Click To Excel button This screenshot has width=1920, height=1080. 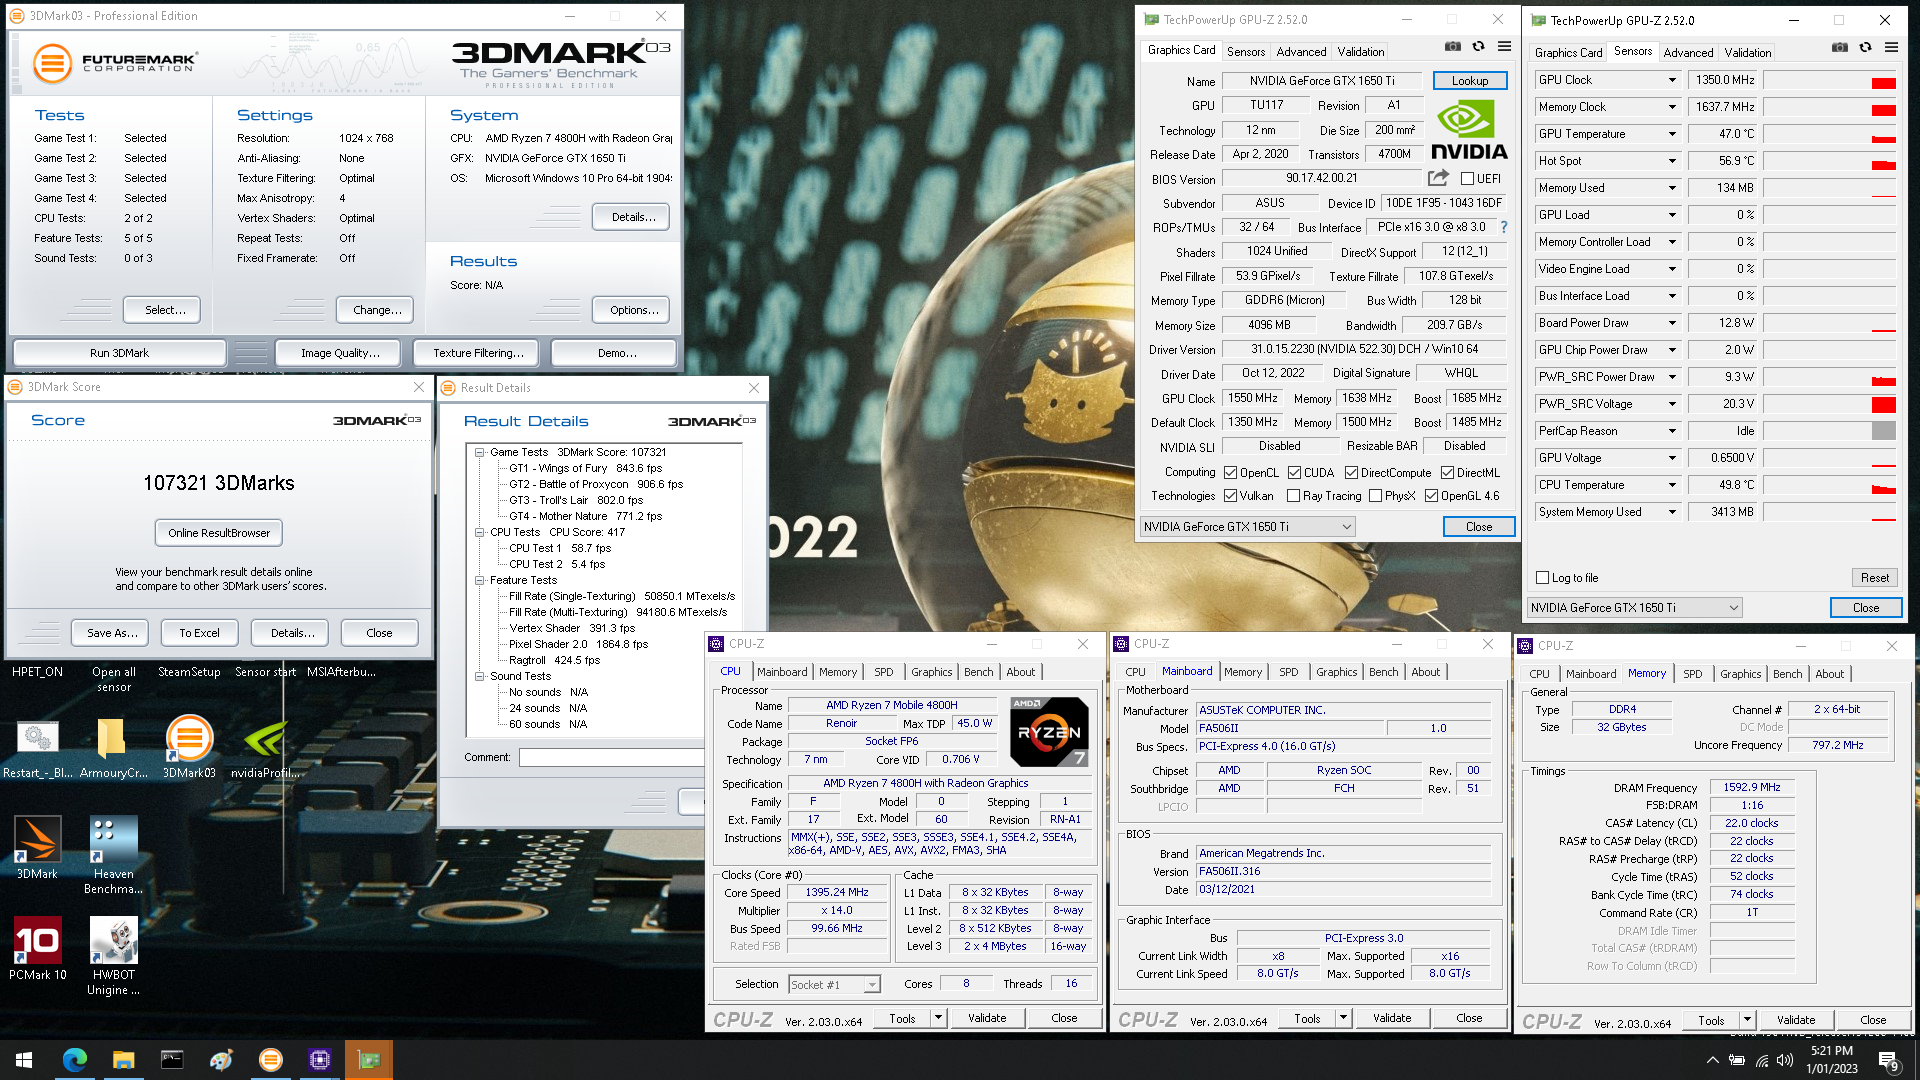[199, 633]
